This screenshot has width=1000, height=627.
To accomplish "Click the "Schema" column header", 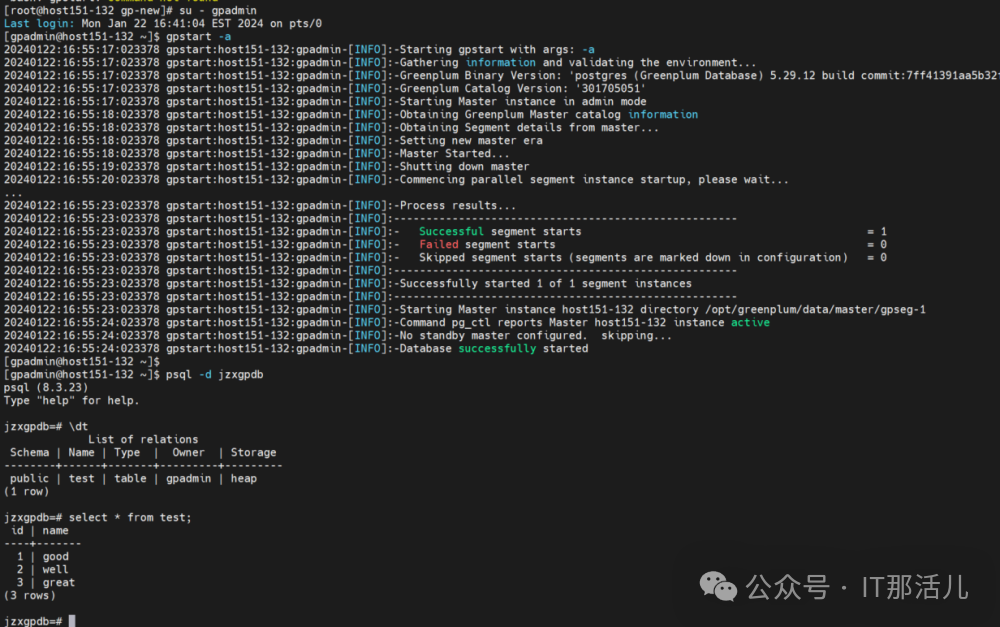I will coord(30,452).
